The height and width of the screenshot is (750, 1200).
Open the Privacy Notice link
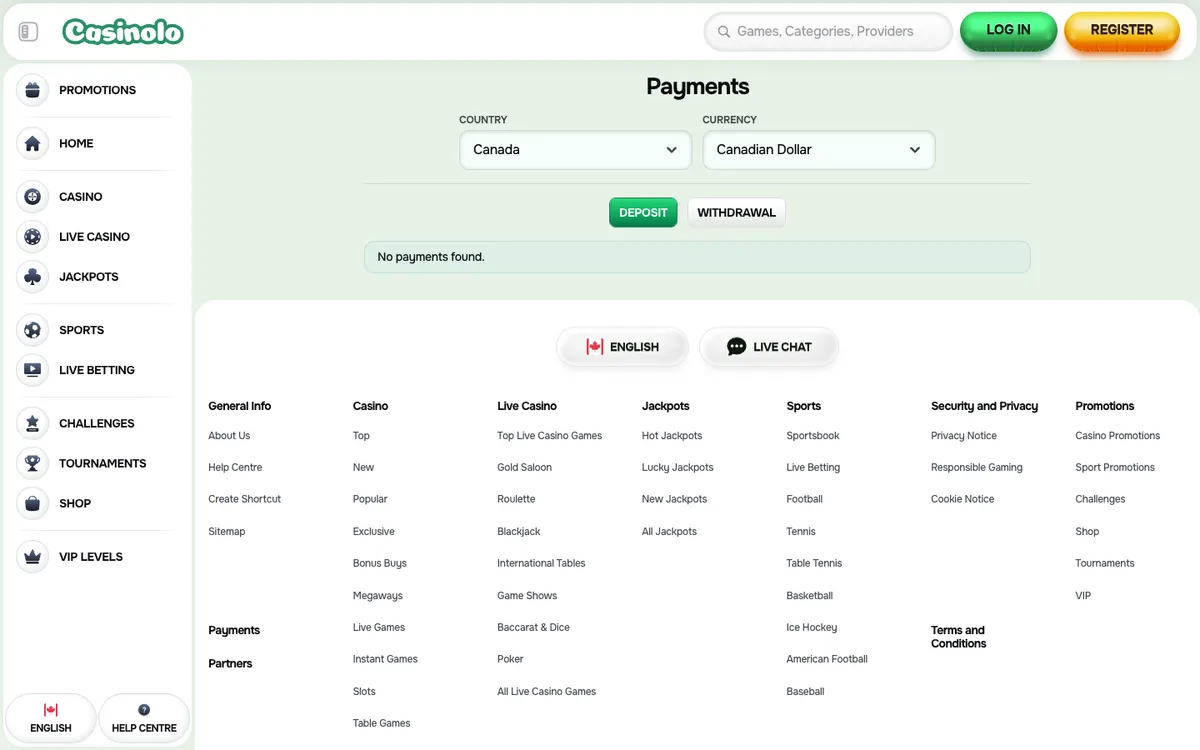pyautogui.click(x=964, y=436)
